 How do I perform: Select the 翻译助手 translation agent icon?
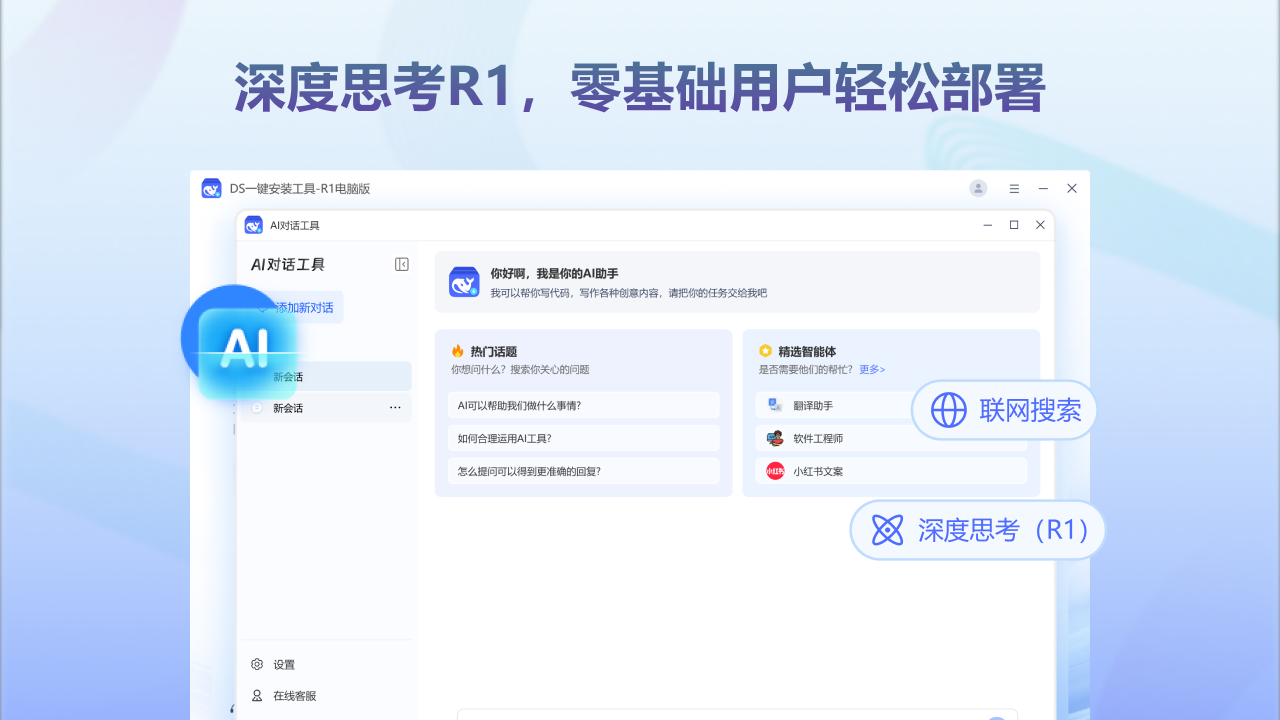(x=773, y=404)
